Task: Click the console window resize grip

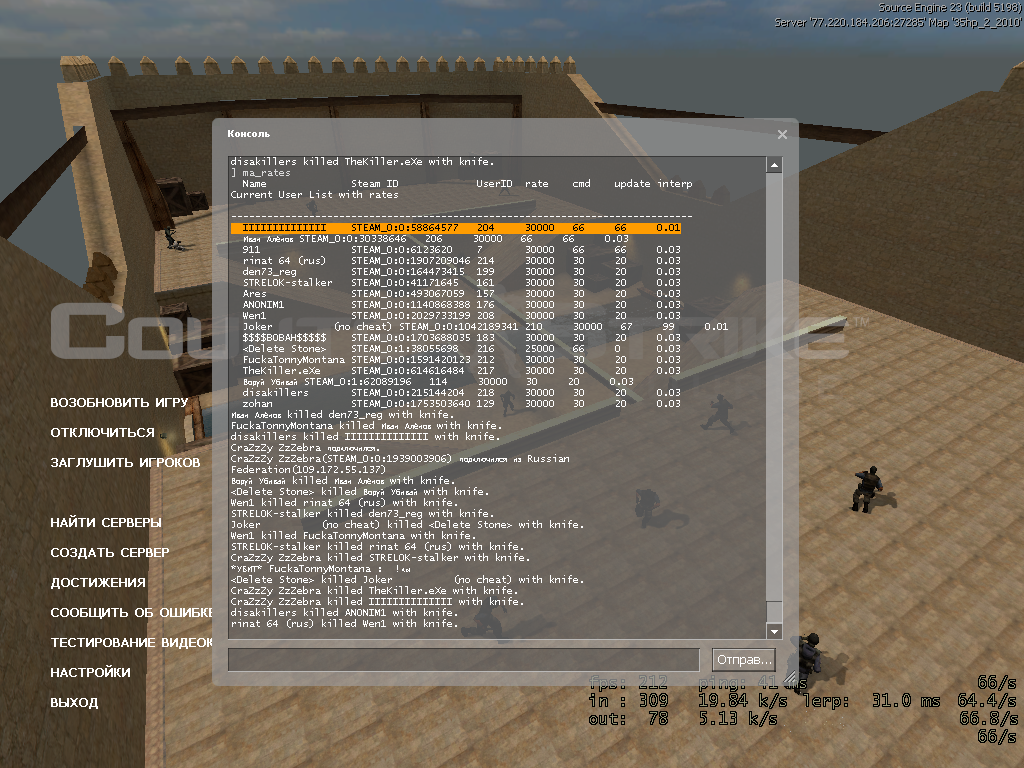Action: [790, 677]
